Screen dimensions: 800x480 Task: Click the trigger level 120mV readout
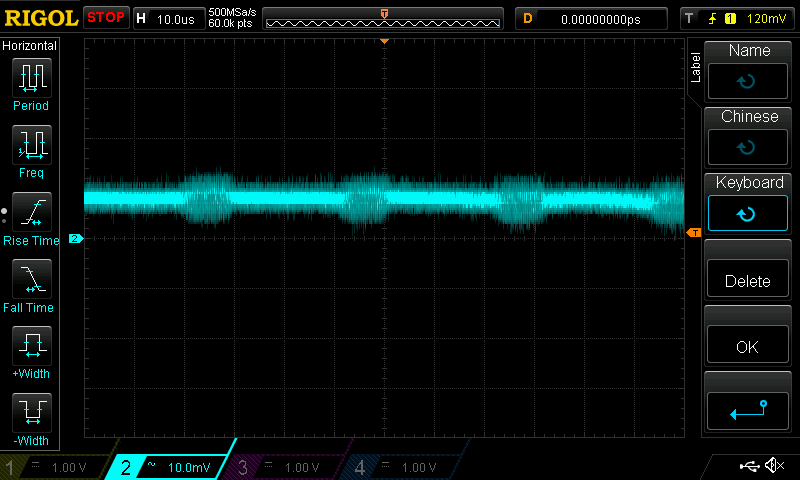pyautogui.click(x=766, y=19)
